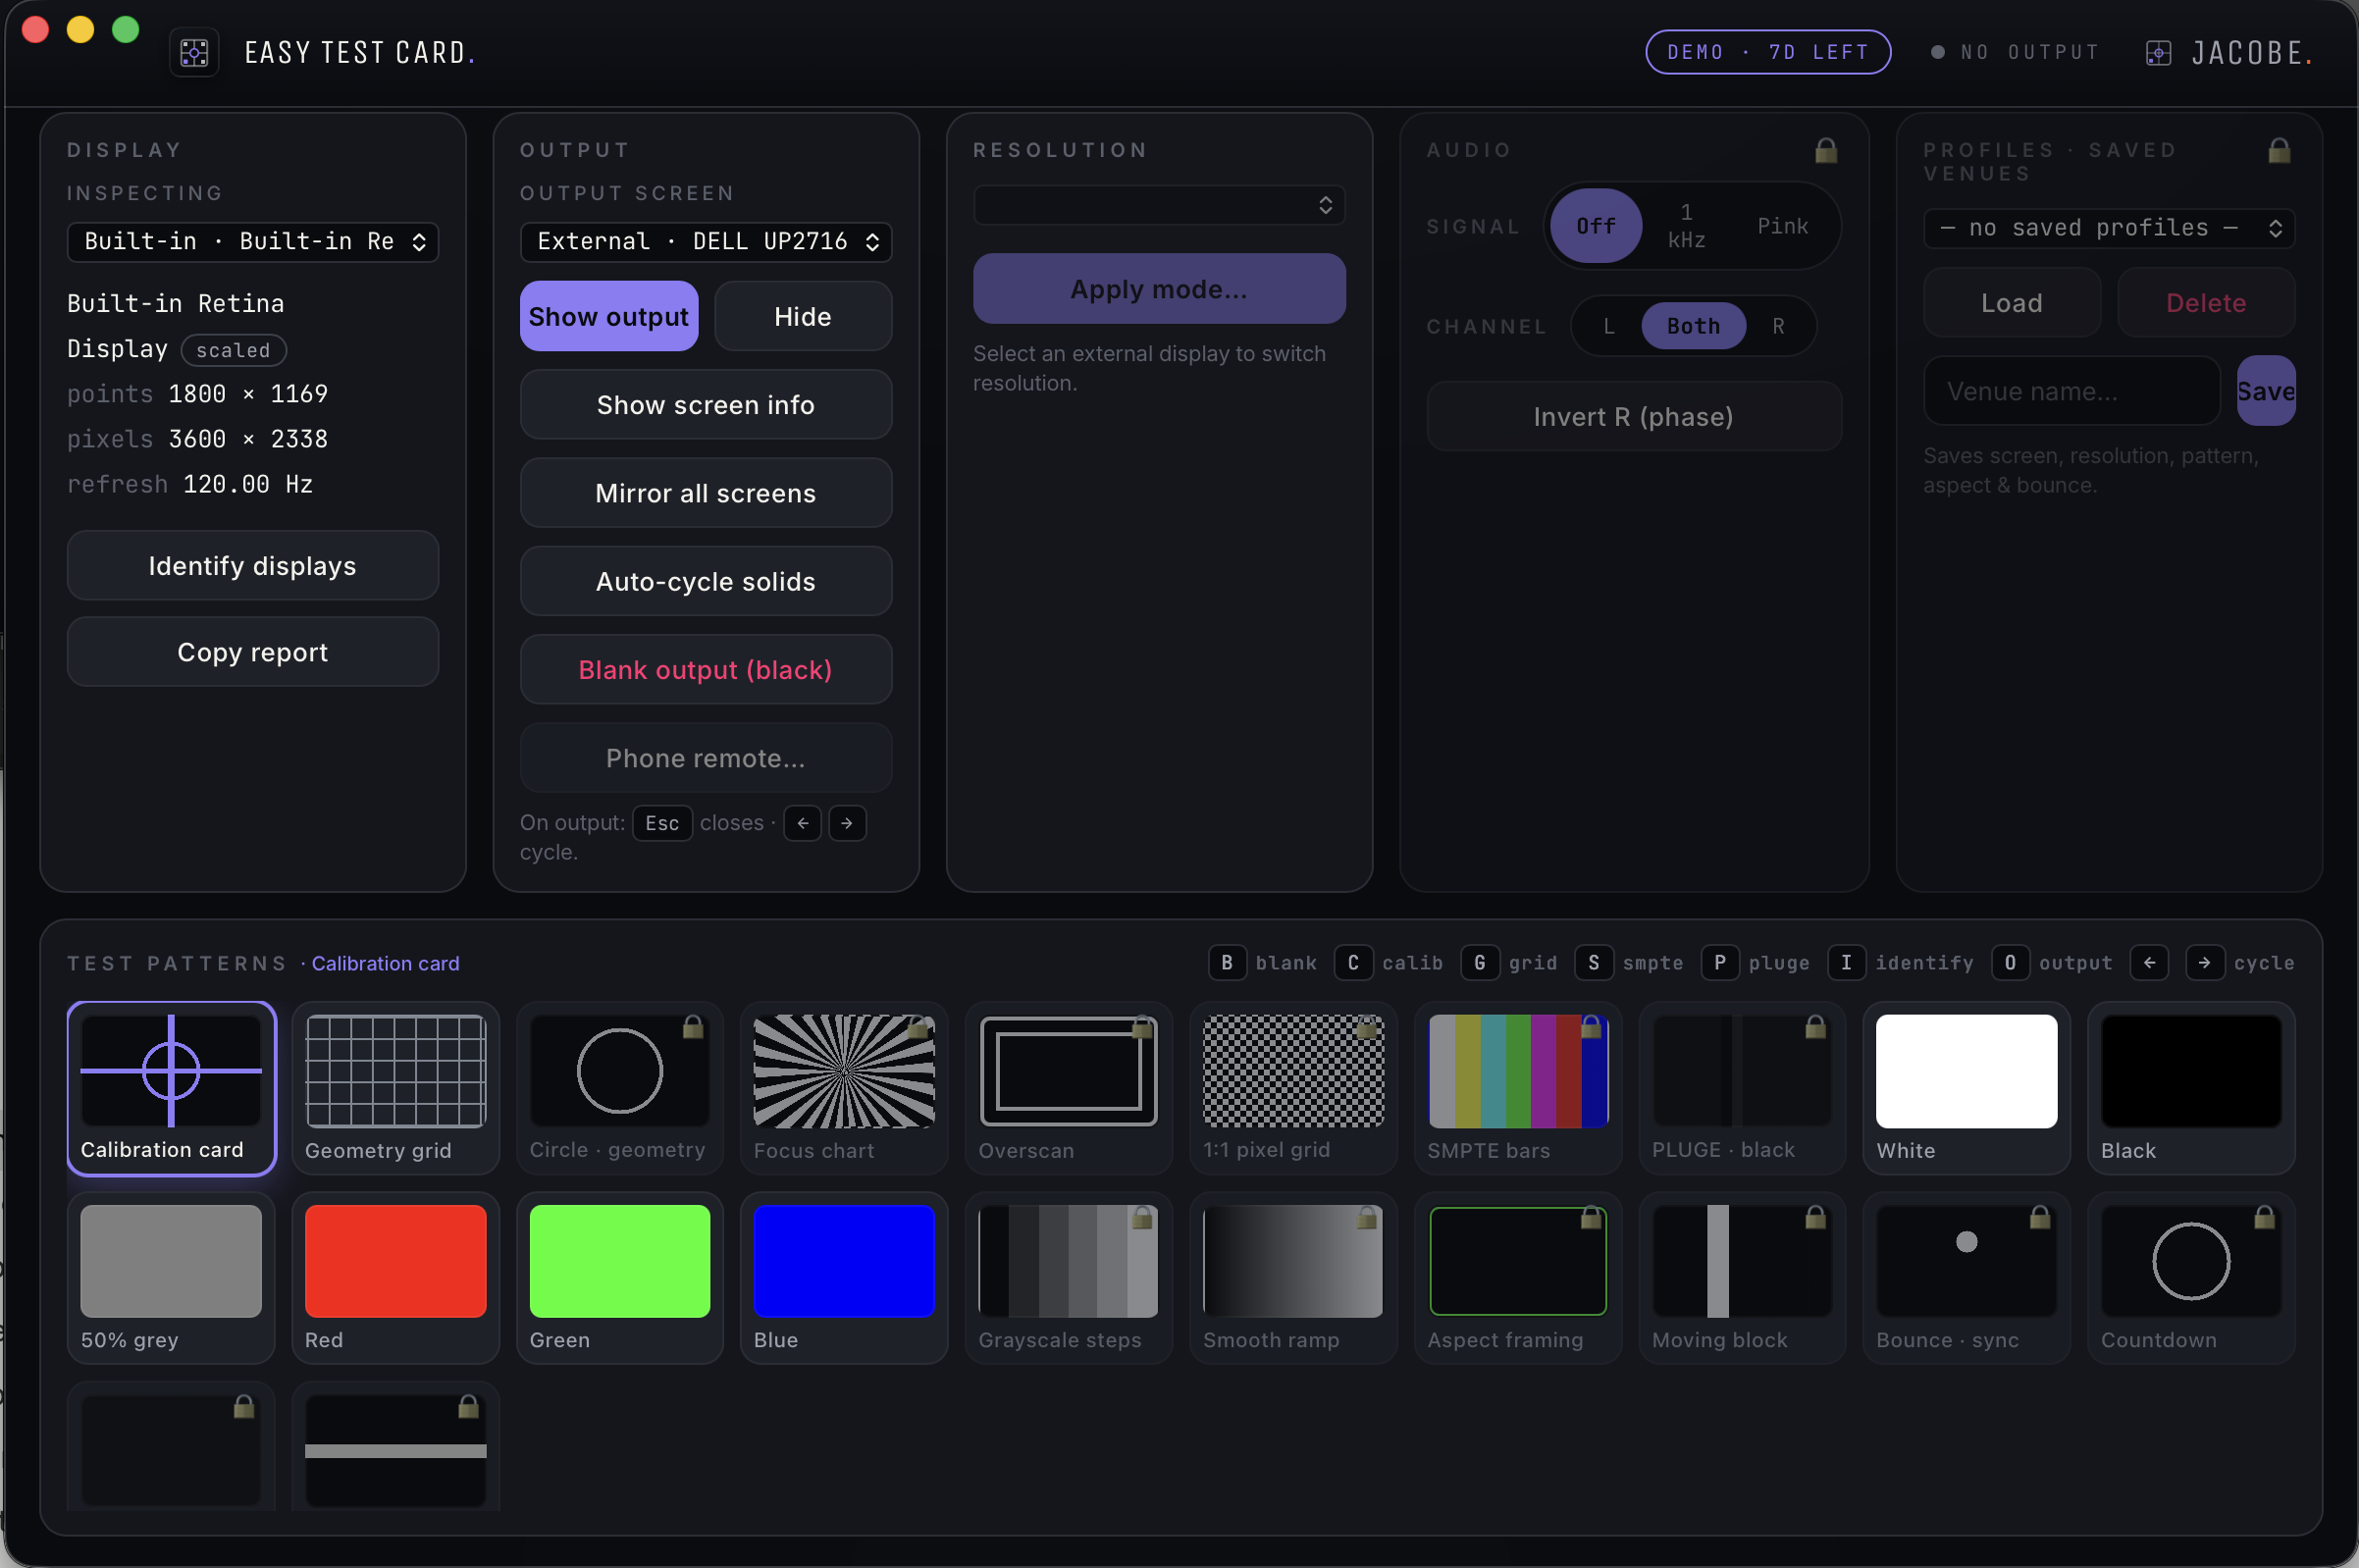Select the Geometry grid pattern
The height and width of the screenshot is (1568, 2359).
pyautogui.click(x=395, y=1088)
